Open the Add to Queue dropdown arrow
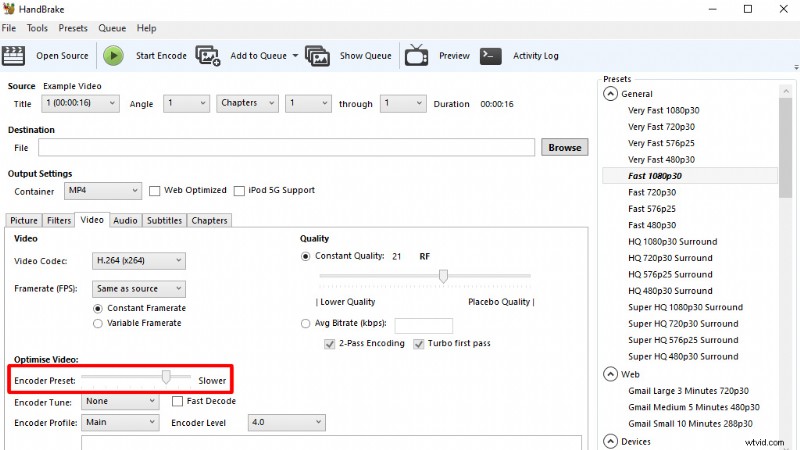Screen dimensions: 800x450 pyautogui.click(x=295, y=56)
